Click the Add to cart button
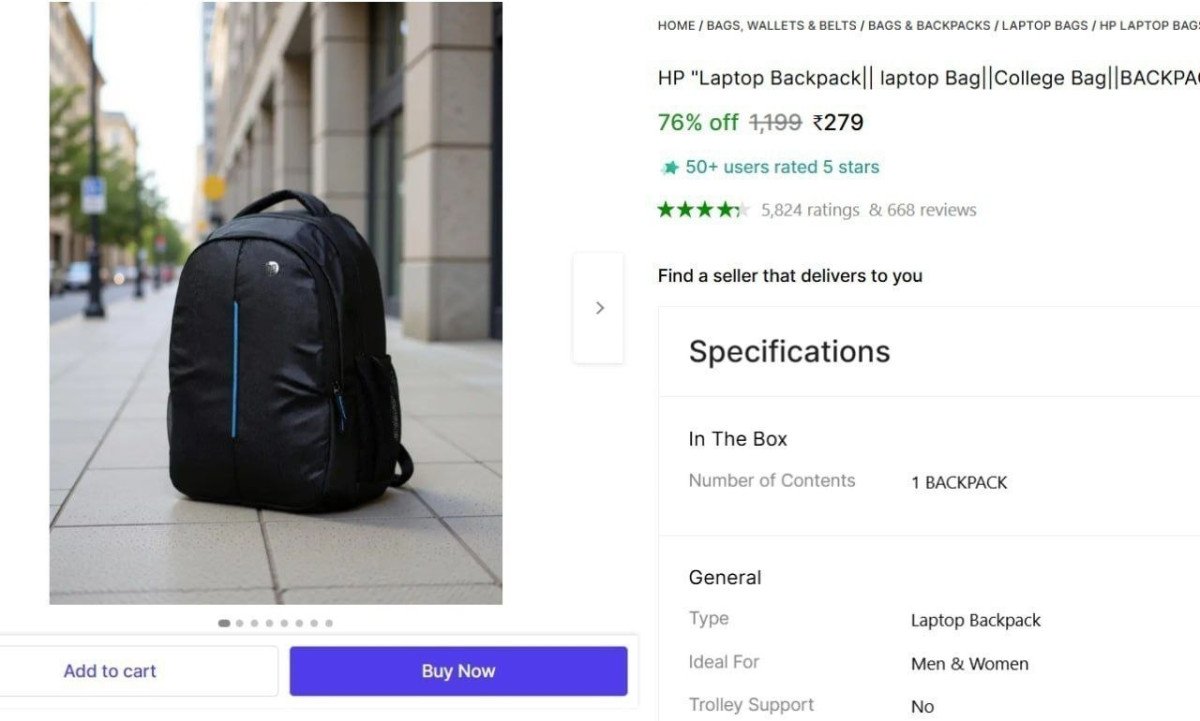The height and width of the screenshot is (721, 1200). 110,670
